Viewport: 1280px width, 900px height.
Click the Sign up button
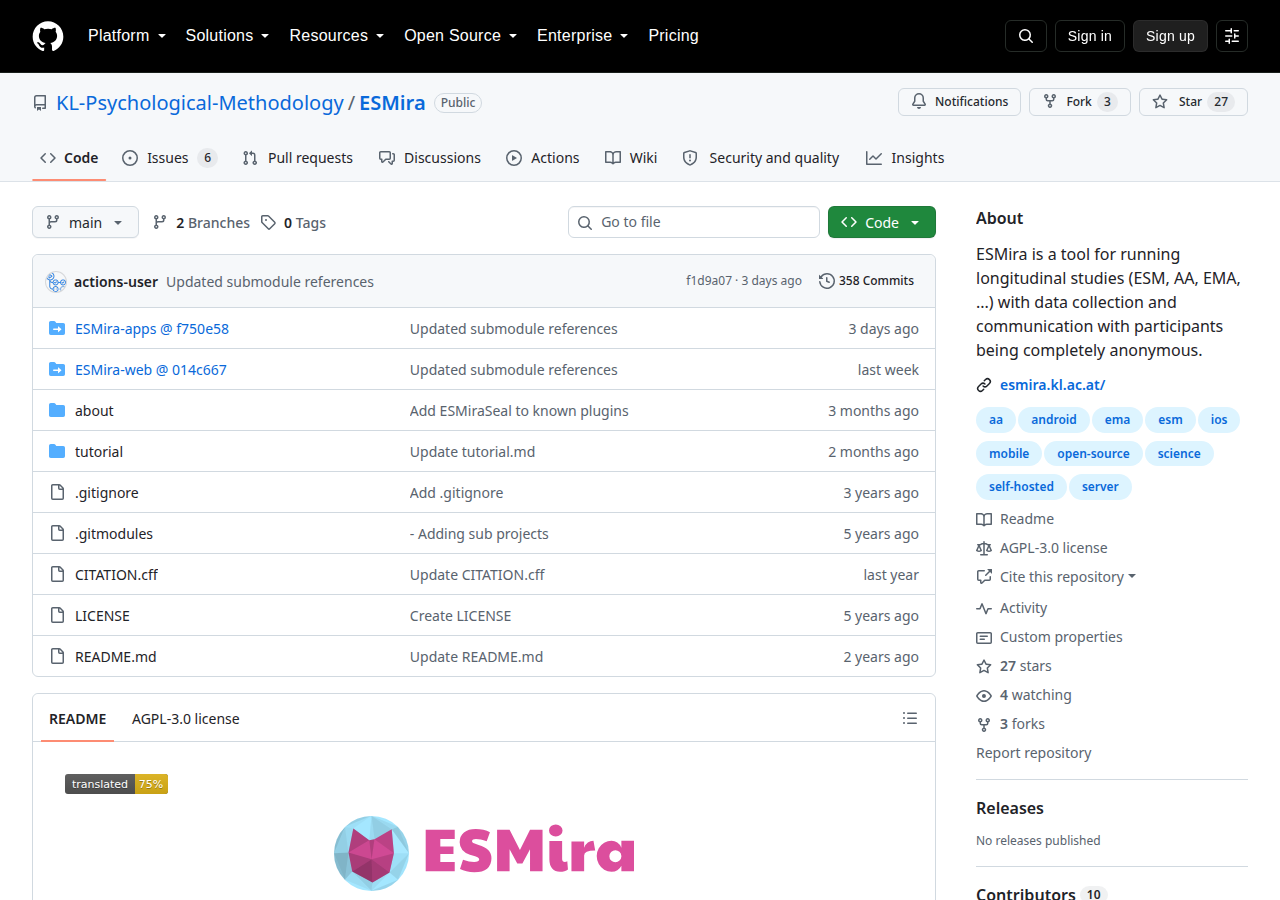[1170, 36]
